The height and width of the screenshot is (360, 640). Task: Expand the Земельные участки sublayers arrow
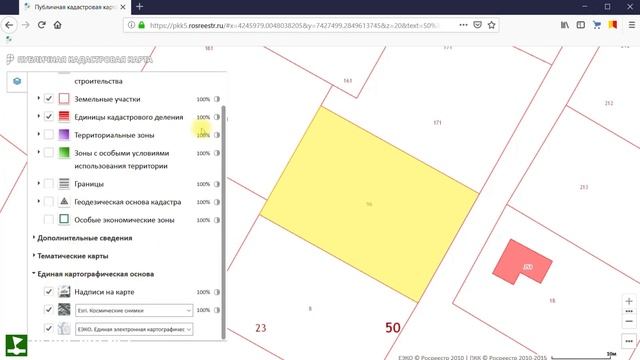[39, 98]
